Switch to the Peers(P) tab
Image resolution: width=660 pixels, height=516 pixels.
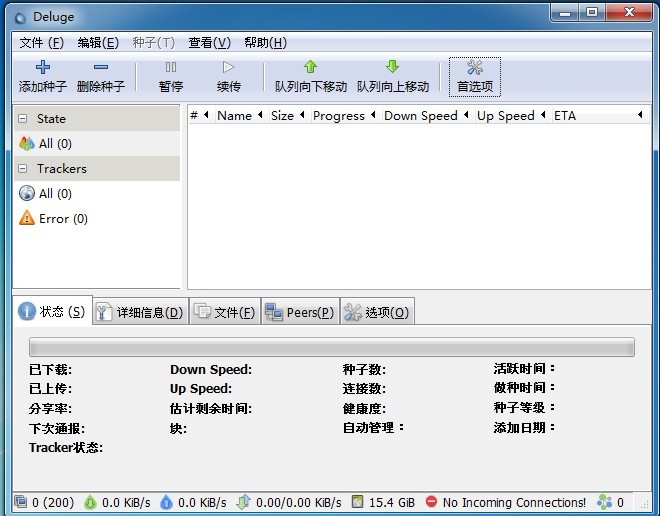point(299,312)
